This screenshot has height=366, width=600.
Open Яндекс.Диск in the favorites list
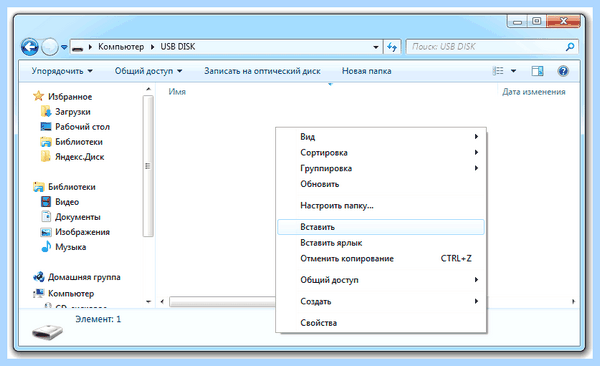pos(80,157)
